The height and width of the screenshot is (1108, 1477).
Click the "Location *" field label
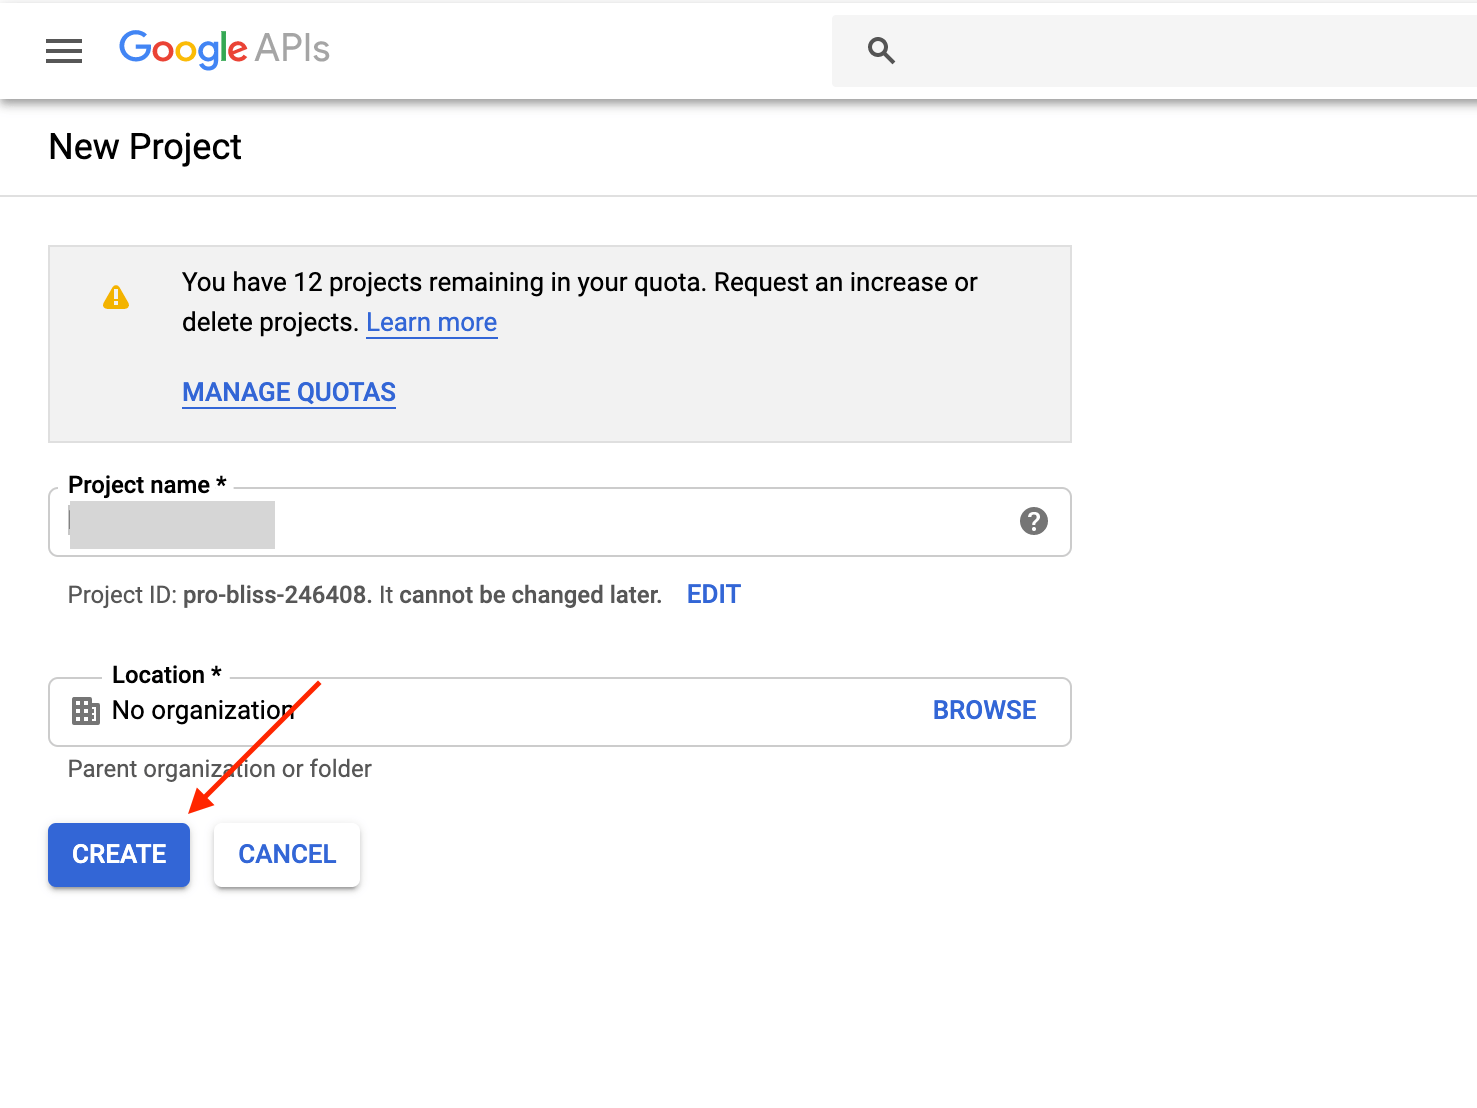pos(166,675)
